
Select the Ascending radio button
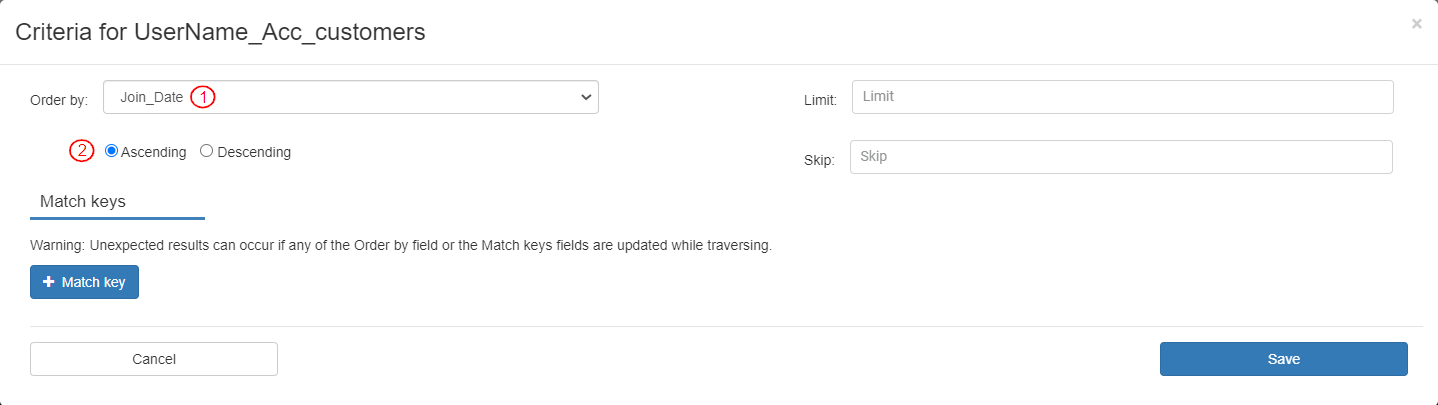(112, 151)
